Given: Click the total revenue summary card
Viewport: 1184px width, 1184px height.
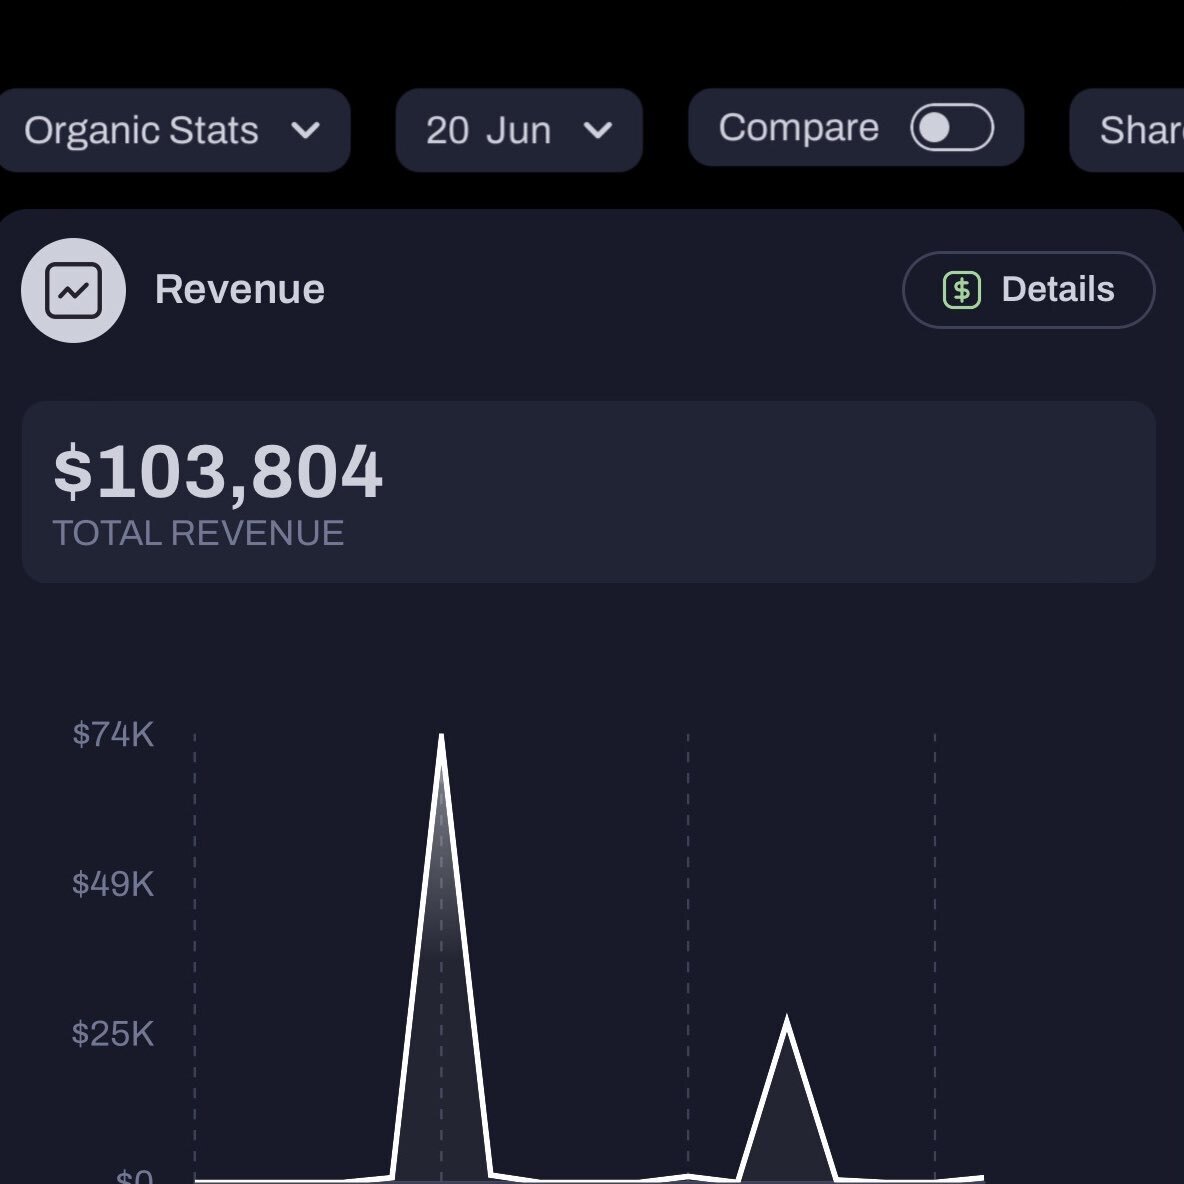Looking at the screenshot, I should click(x=589, y=492).
